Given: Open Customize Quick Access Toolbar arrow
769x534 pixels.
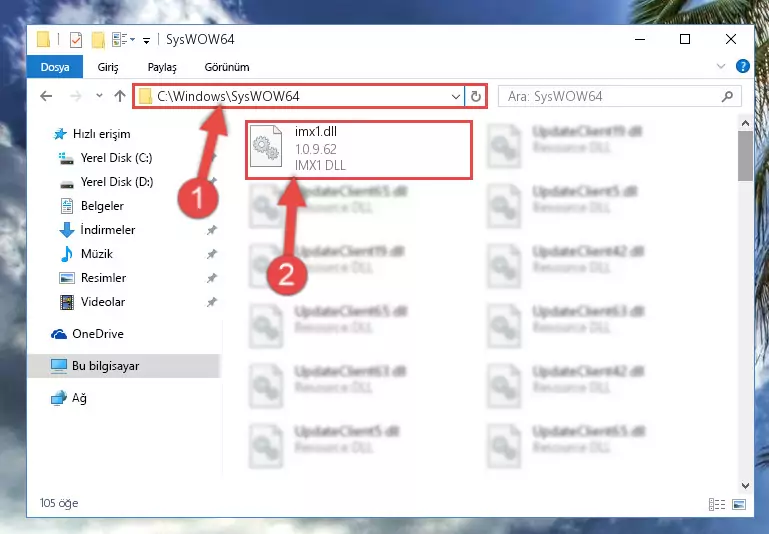Looking at the screenshot, I should 146,41.
